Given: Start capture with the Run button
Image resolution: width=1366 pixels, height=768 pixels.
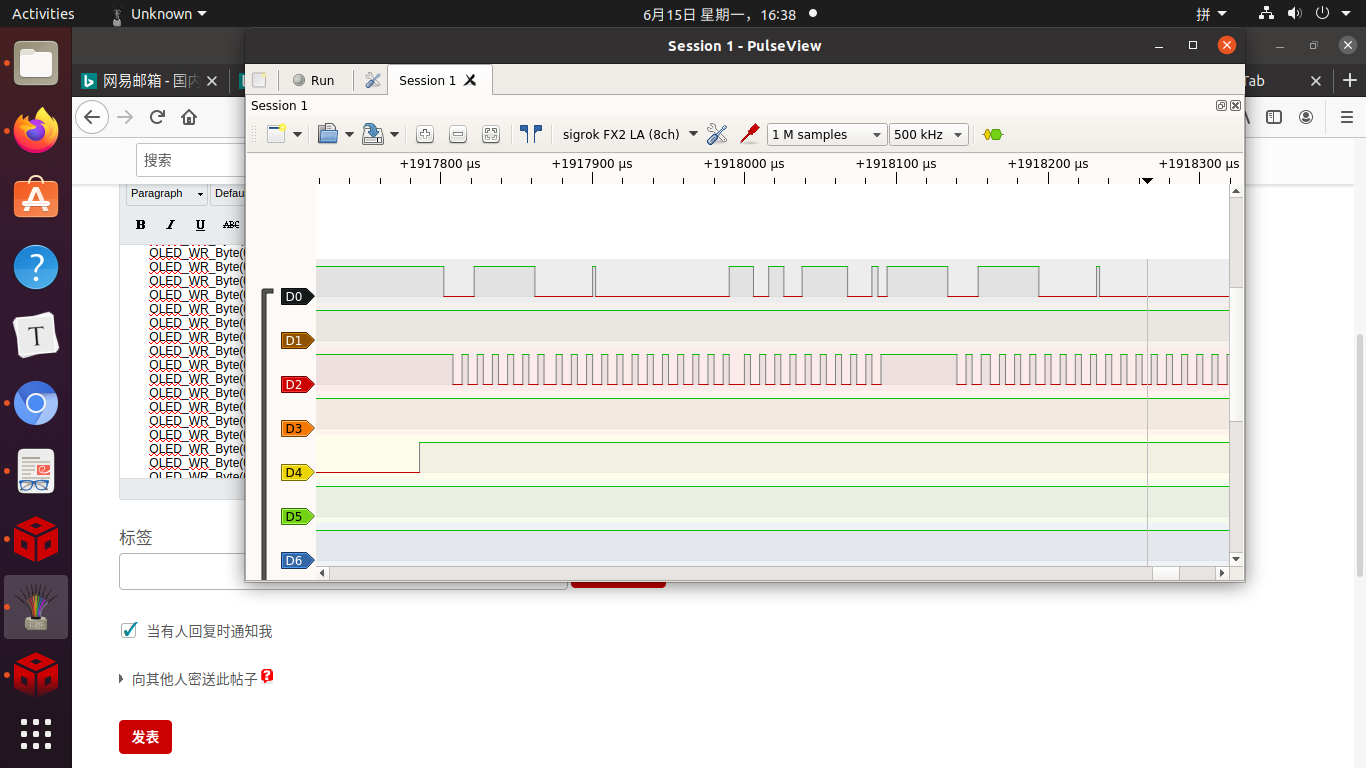Looking at the screenshot, I should tap(313, 80).
